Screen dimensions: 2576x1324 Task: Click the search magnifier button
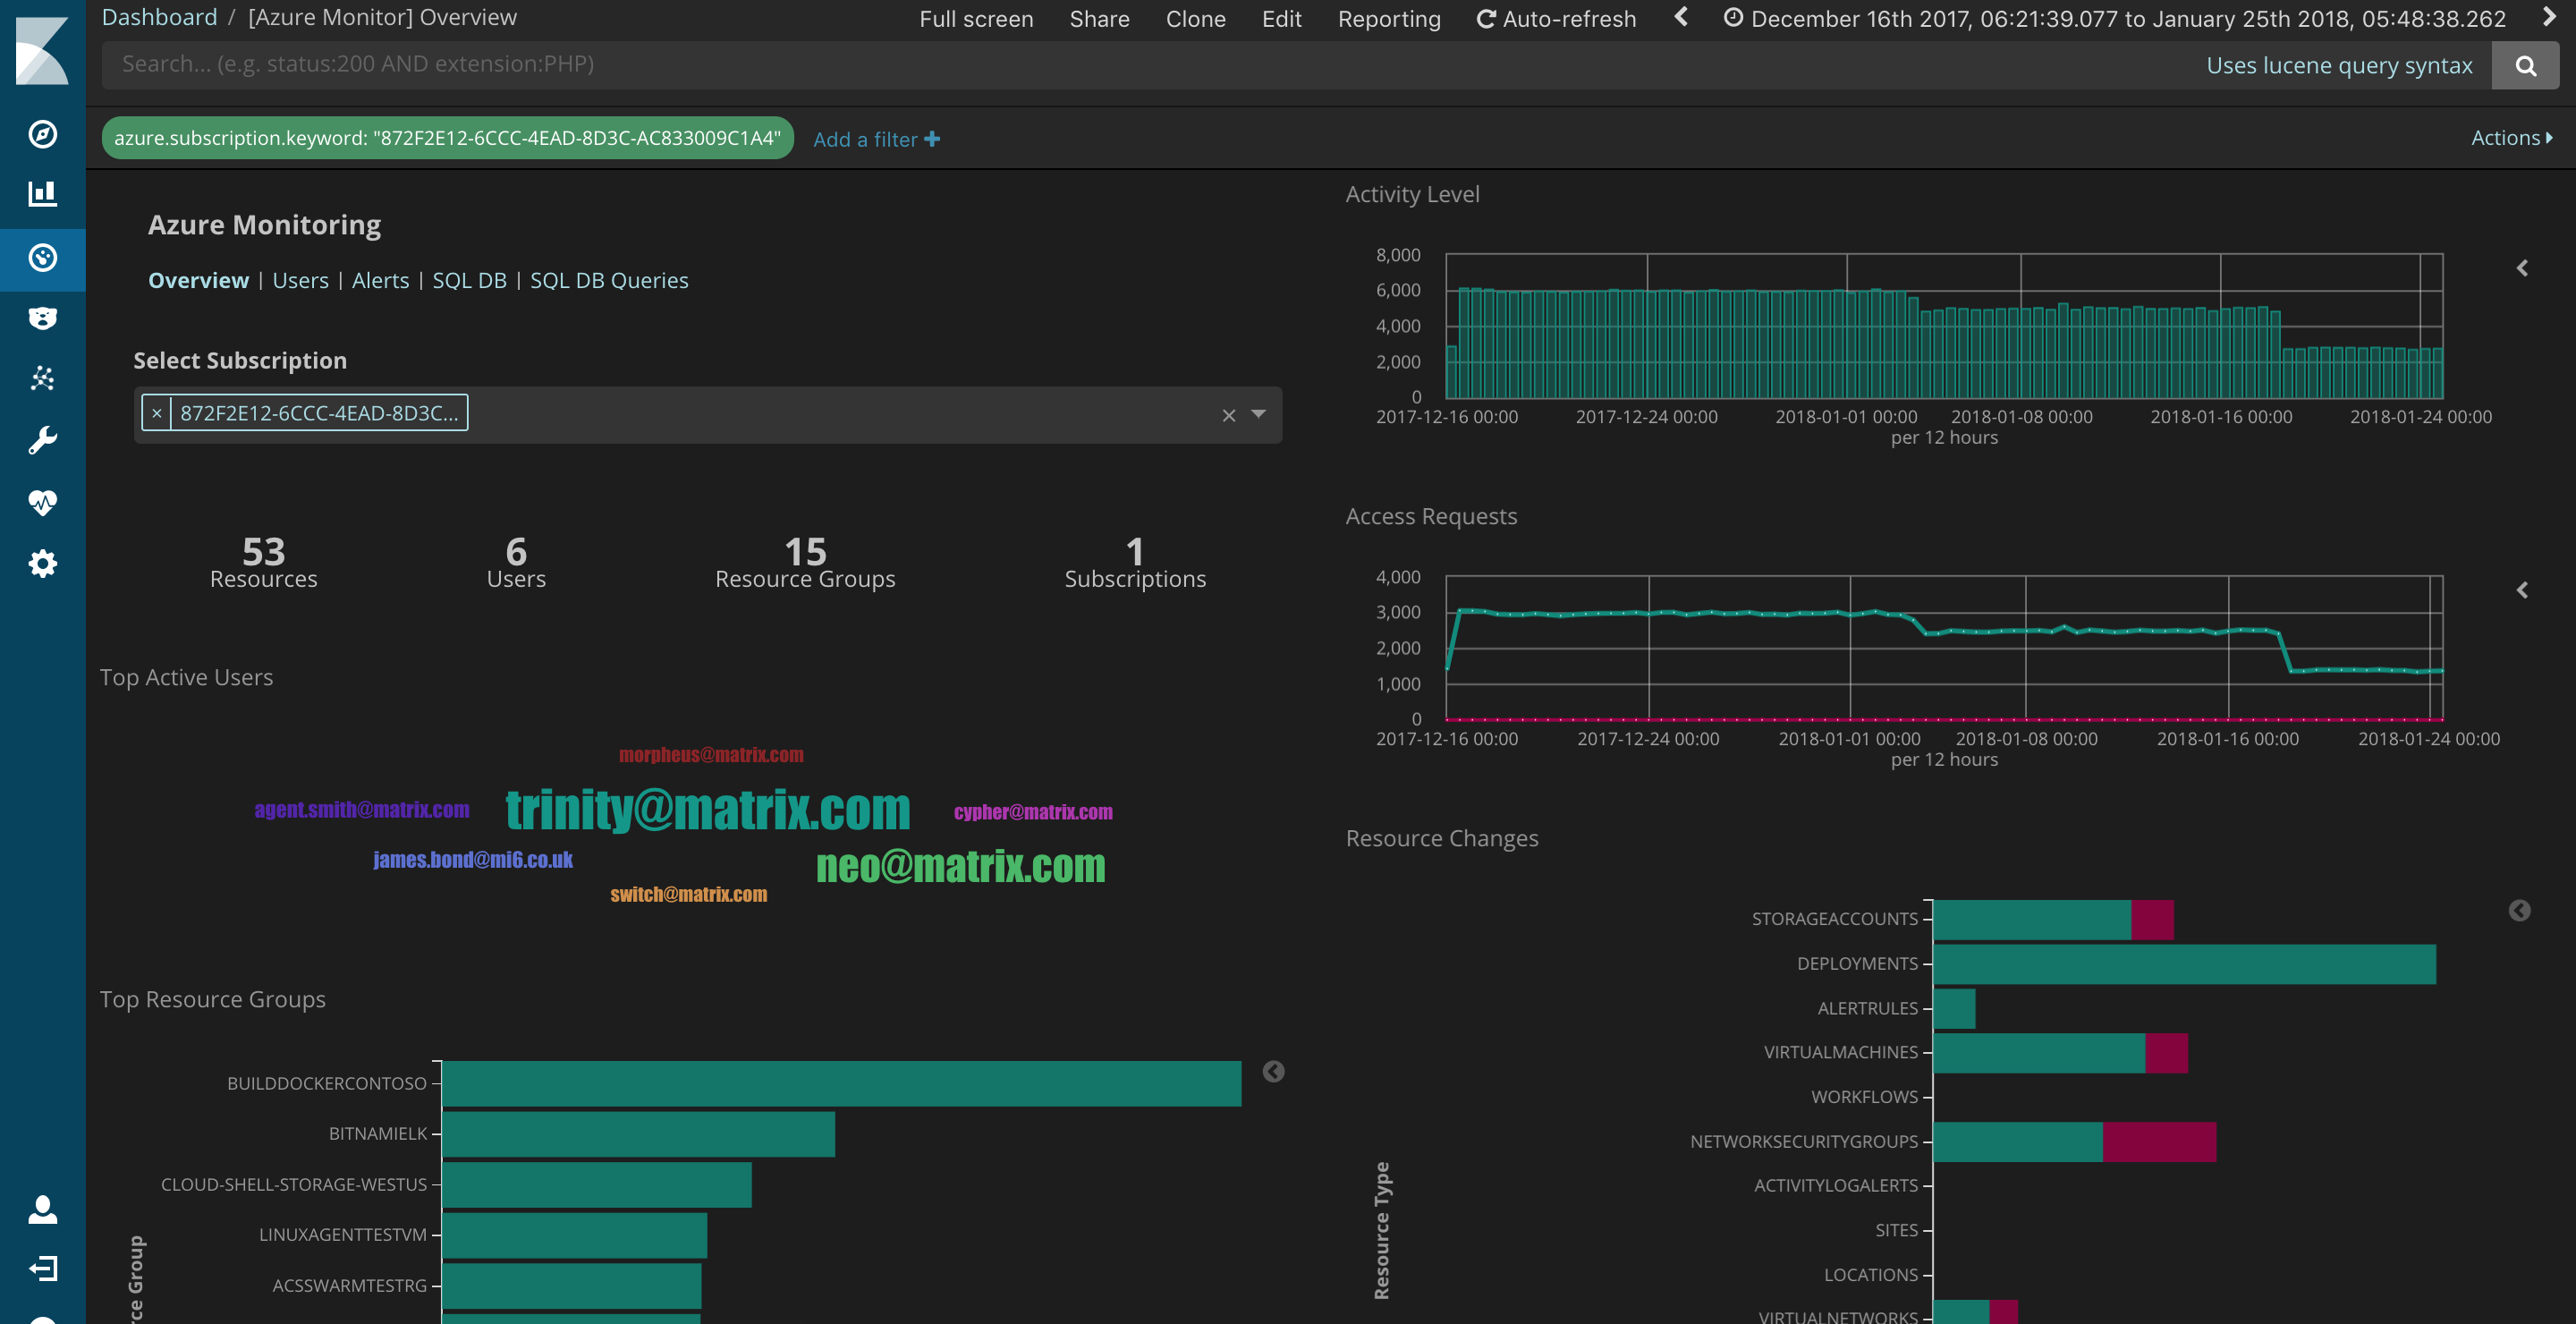[x=2525, y=66]
